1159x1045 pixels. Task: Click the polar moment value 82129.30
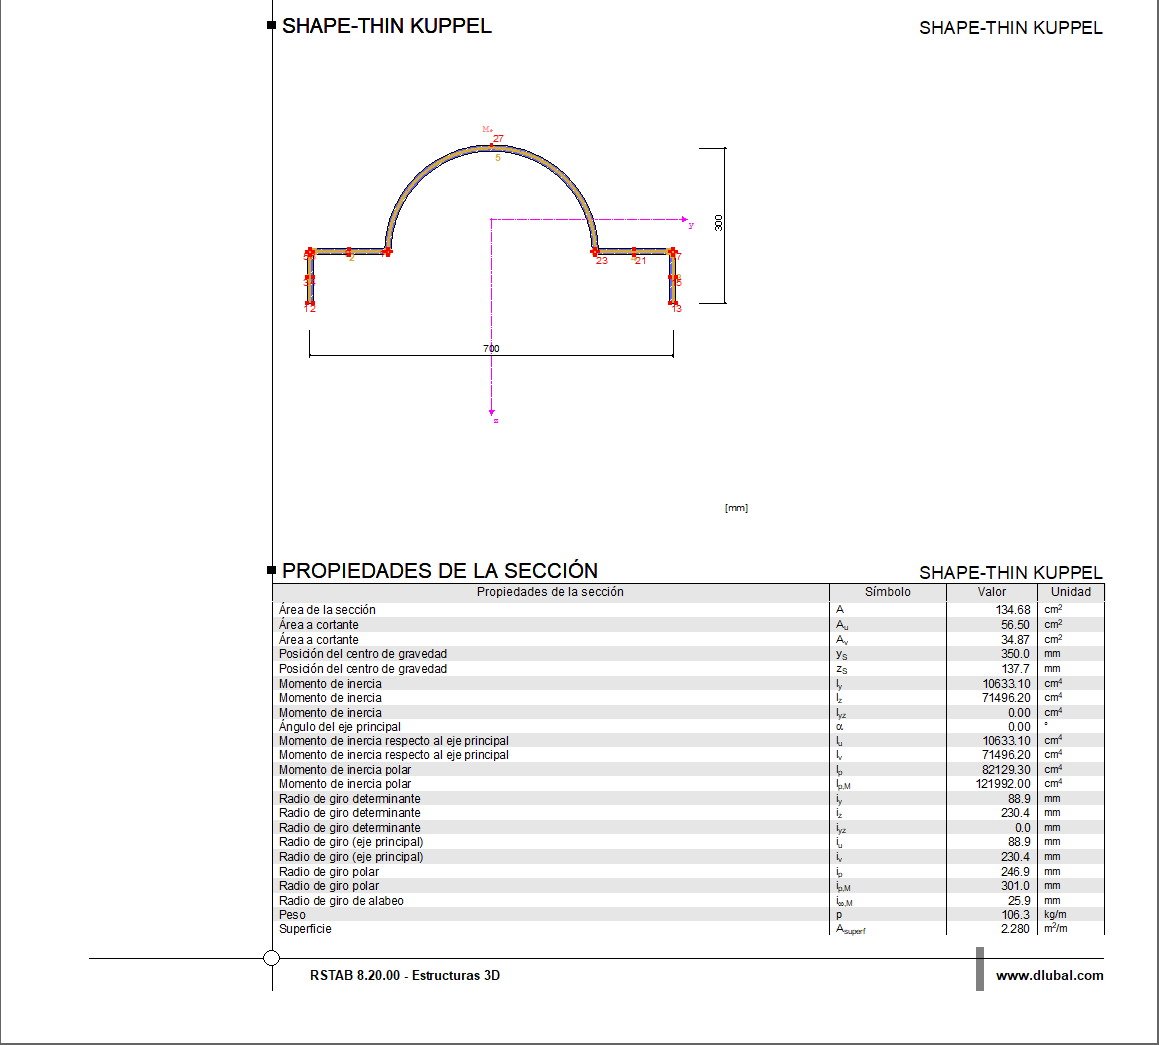[1006, 770]
